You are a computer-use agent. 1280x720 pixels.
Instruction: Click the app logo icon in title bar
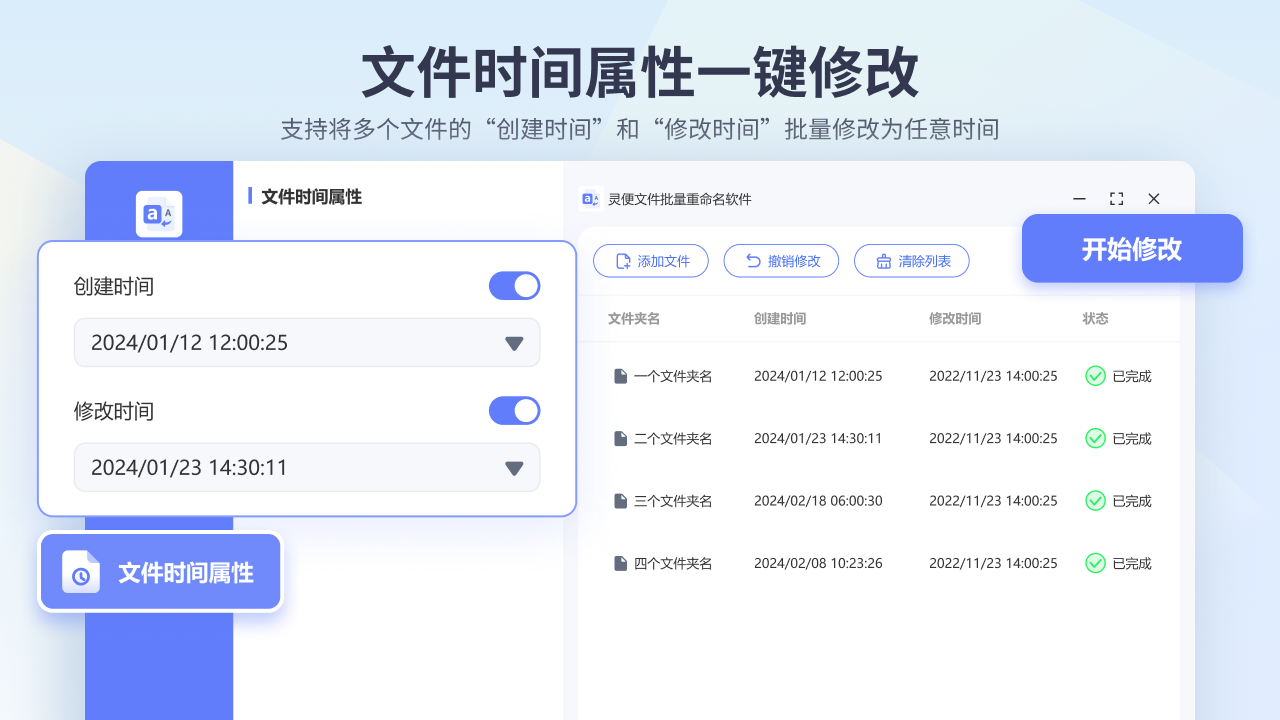590,199
